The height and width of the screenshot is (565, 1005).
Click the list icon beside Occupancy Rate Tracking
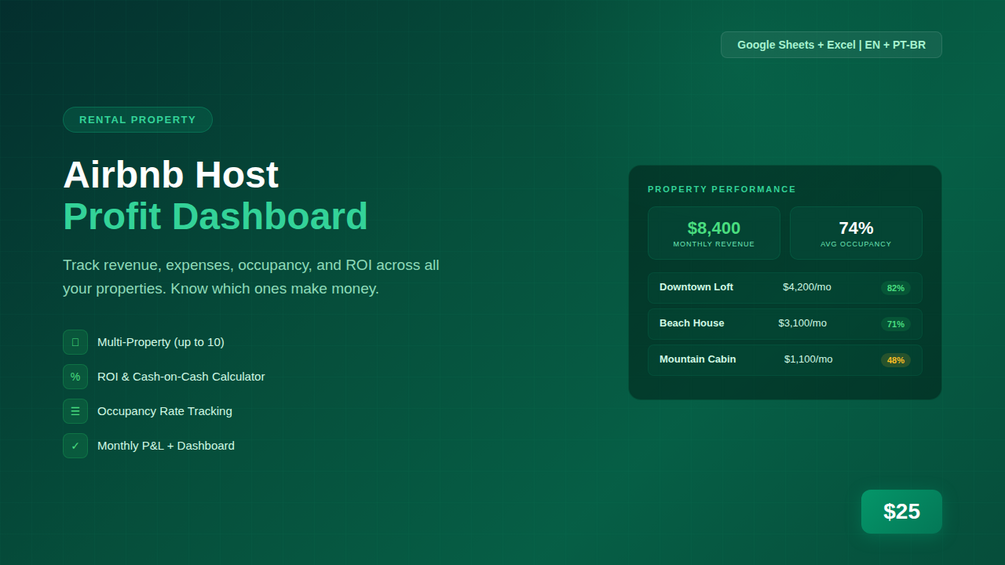(75, 411)
